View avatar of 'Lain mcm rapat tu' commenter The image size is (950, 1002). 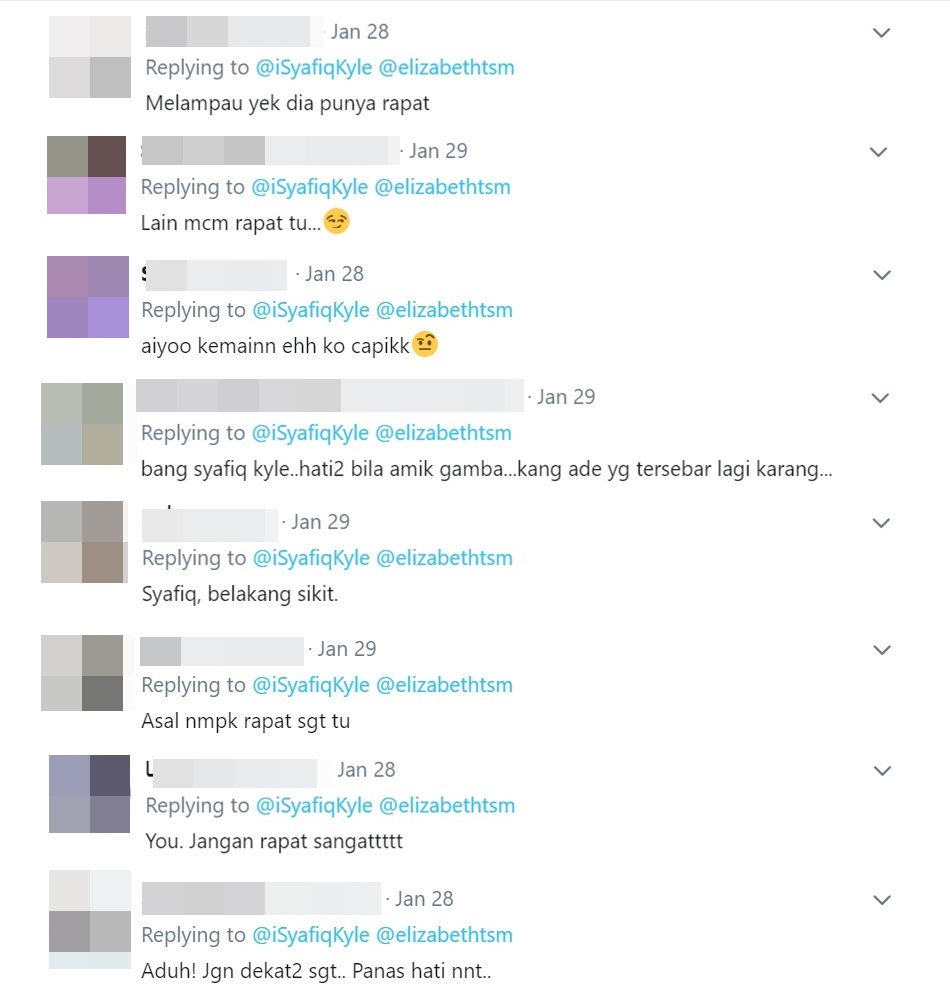[x=86, y=174]
